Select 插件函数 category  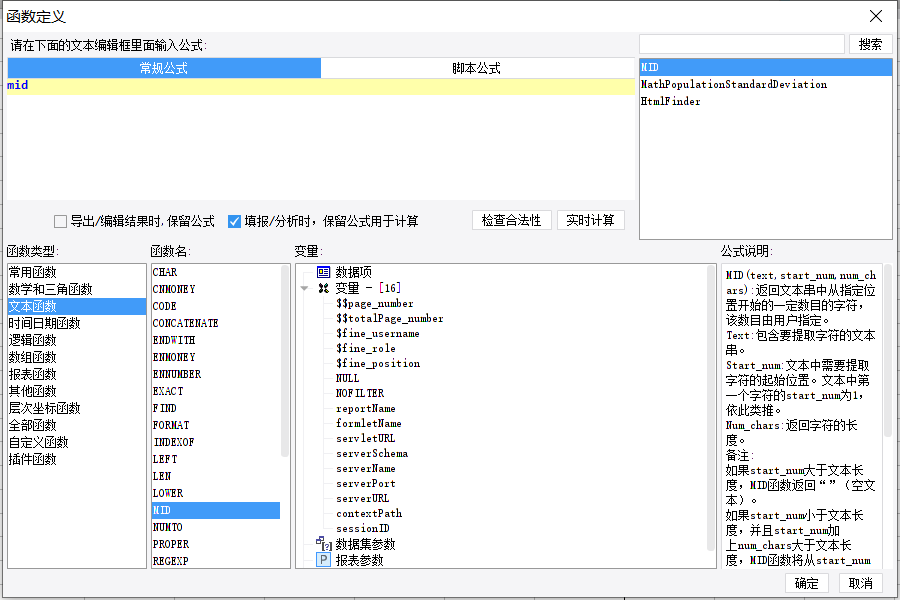tap(77, 459)
